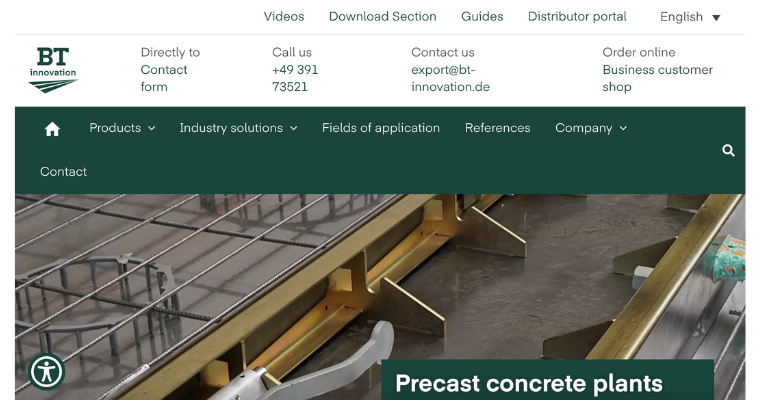Select Contact in the navigation bar
Viewport: 760px width, 400px height.
coord(63,172)
